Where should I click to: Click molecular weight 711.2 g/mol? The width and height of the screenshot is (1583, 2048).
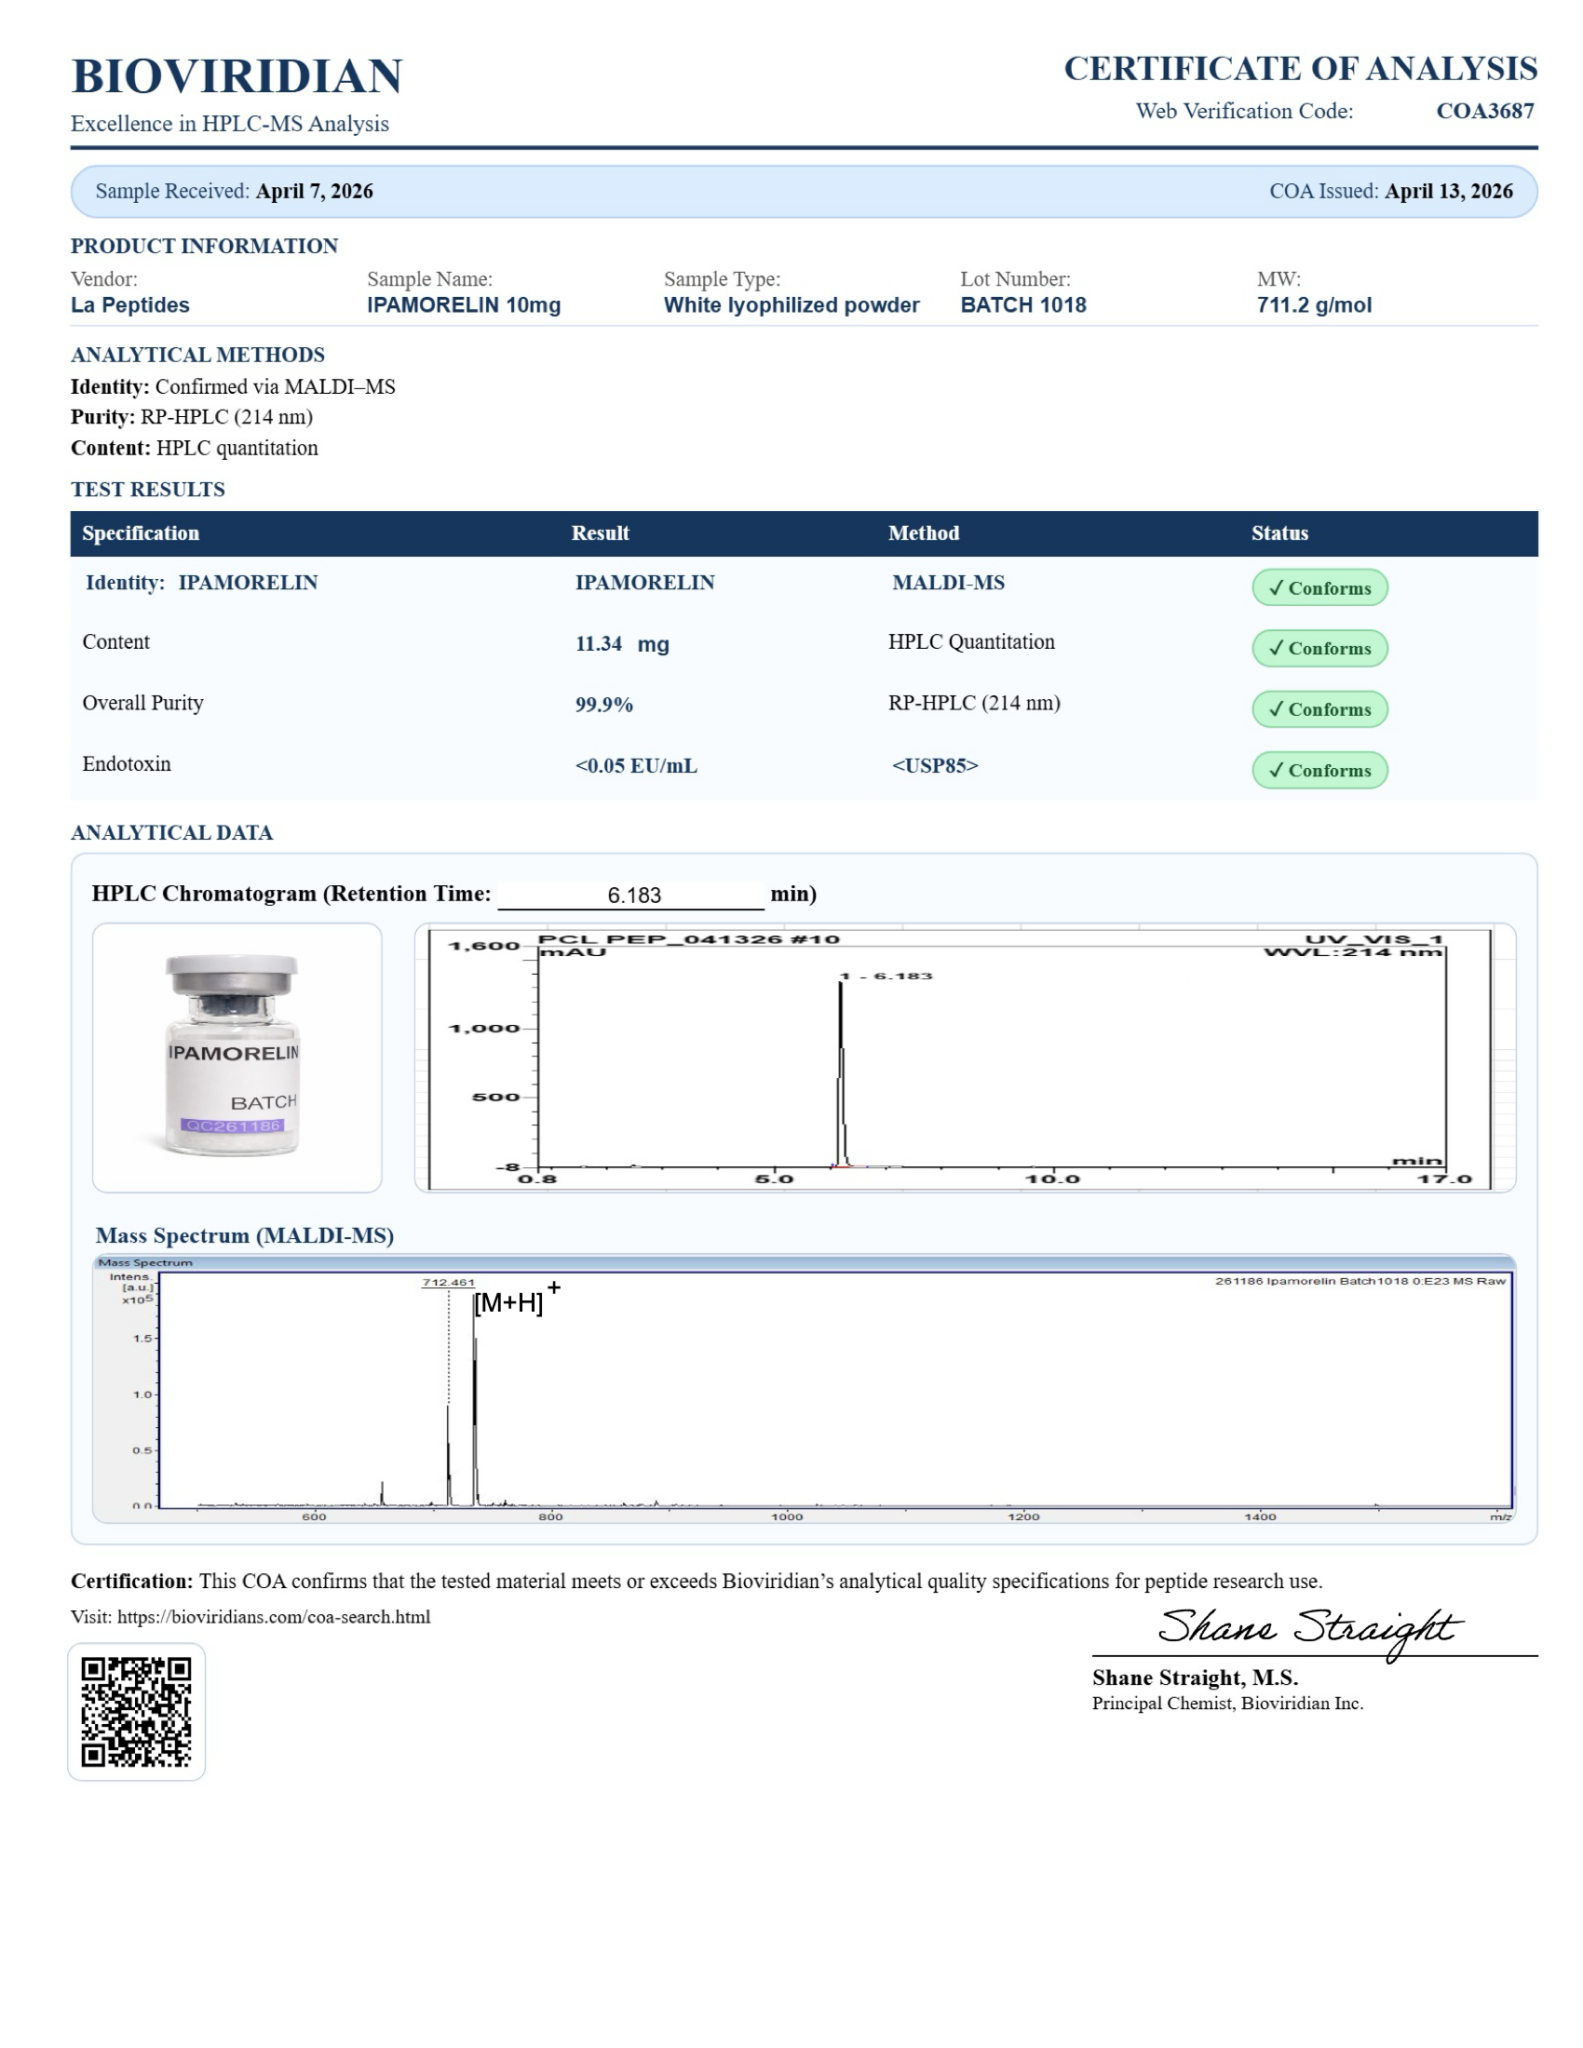pos(1314,305)
